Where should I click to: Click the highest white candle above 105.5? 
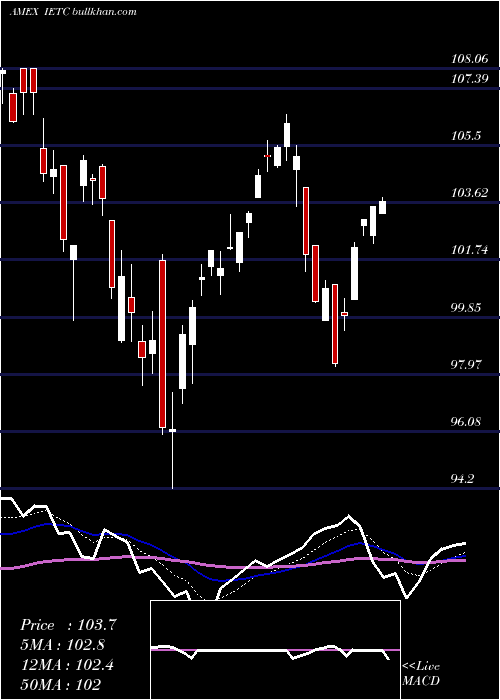(287, 134)
